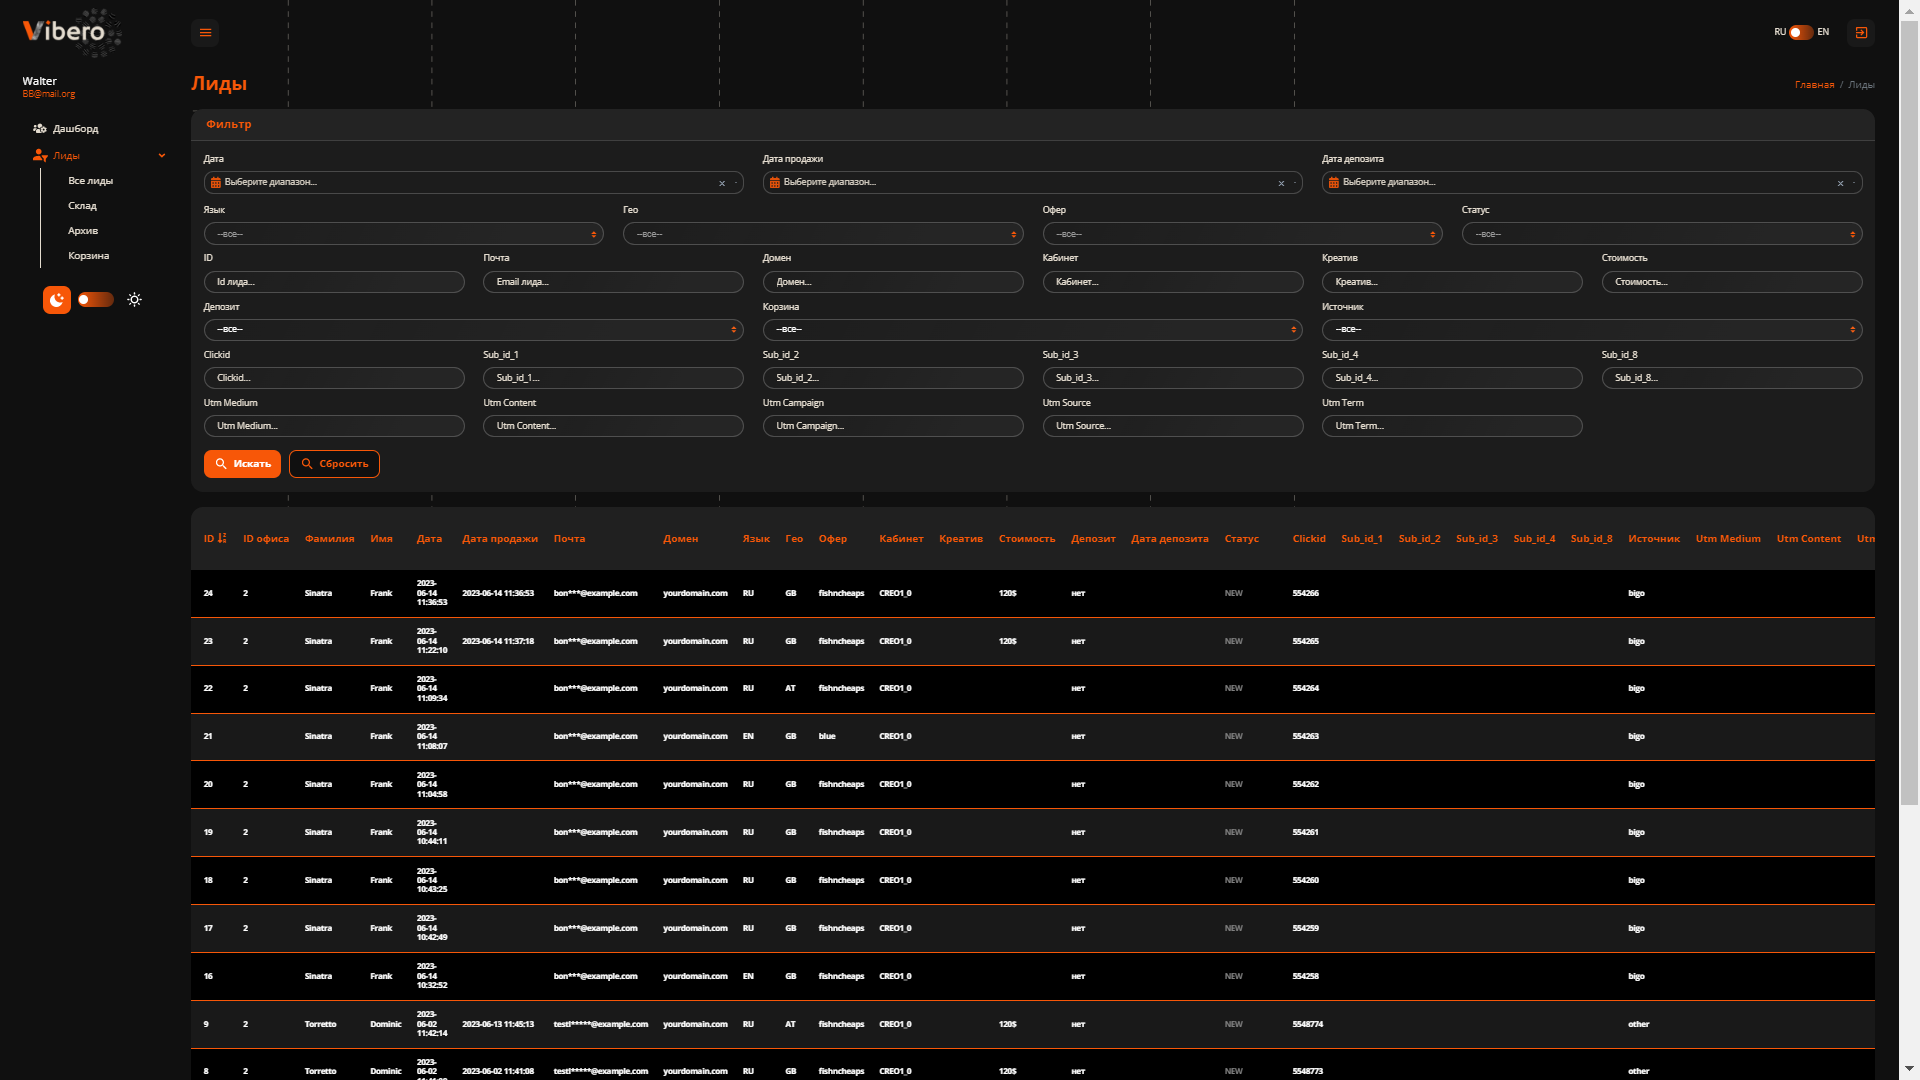
Task: Click the Кабинет input field
Action: (1173, 282)
